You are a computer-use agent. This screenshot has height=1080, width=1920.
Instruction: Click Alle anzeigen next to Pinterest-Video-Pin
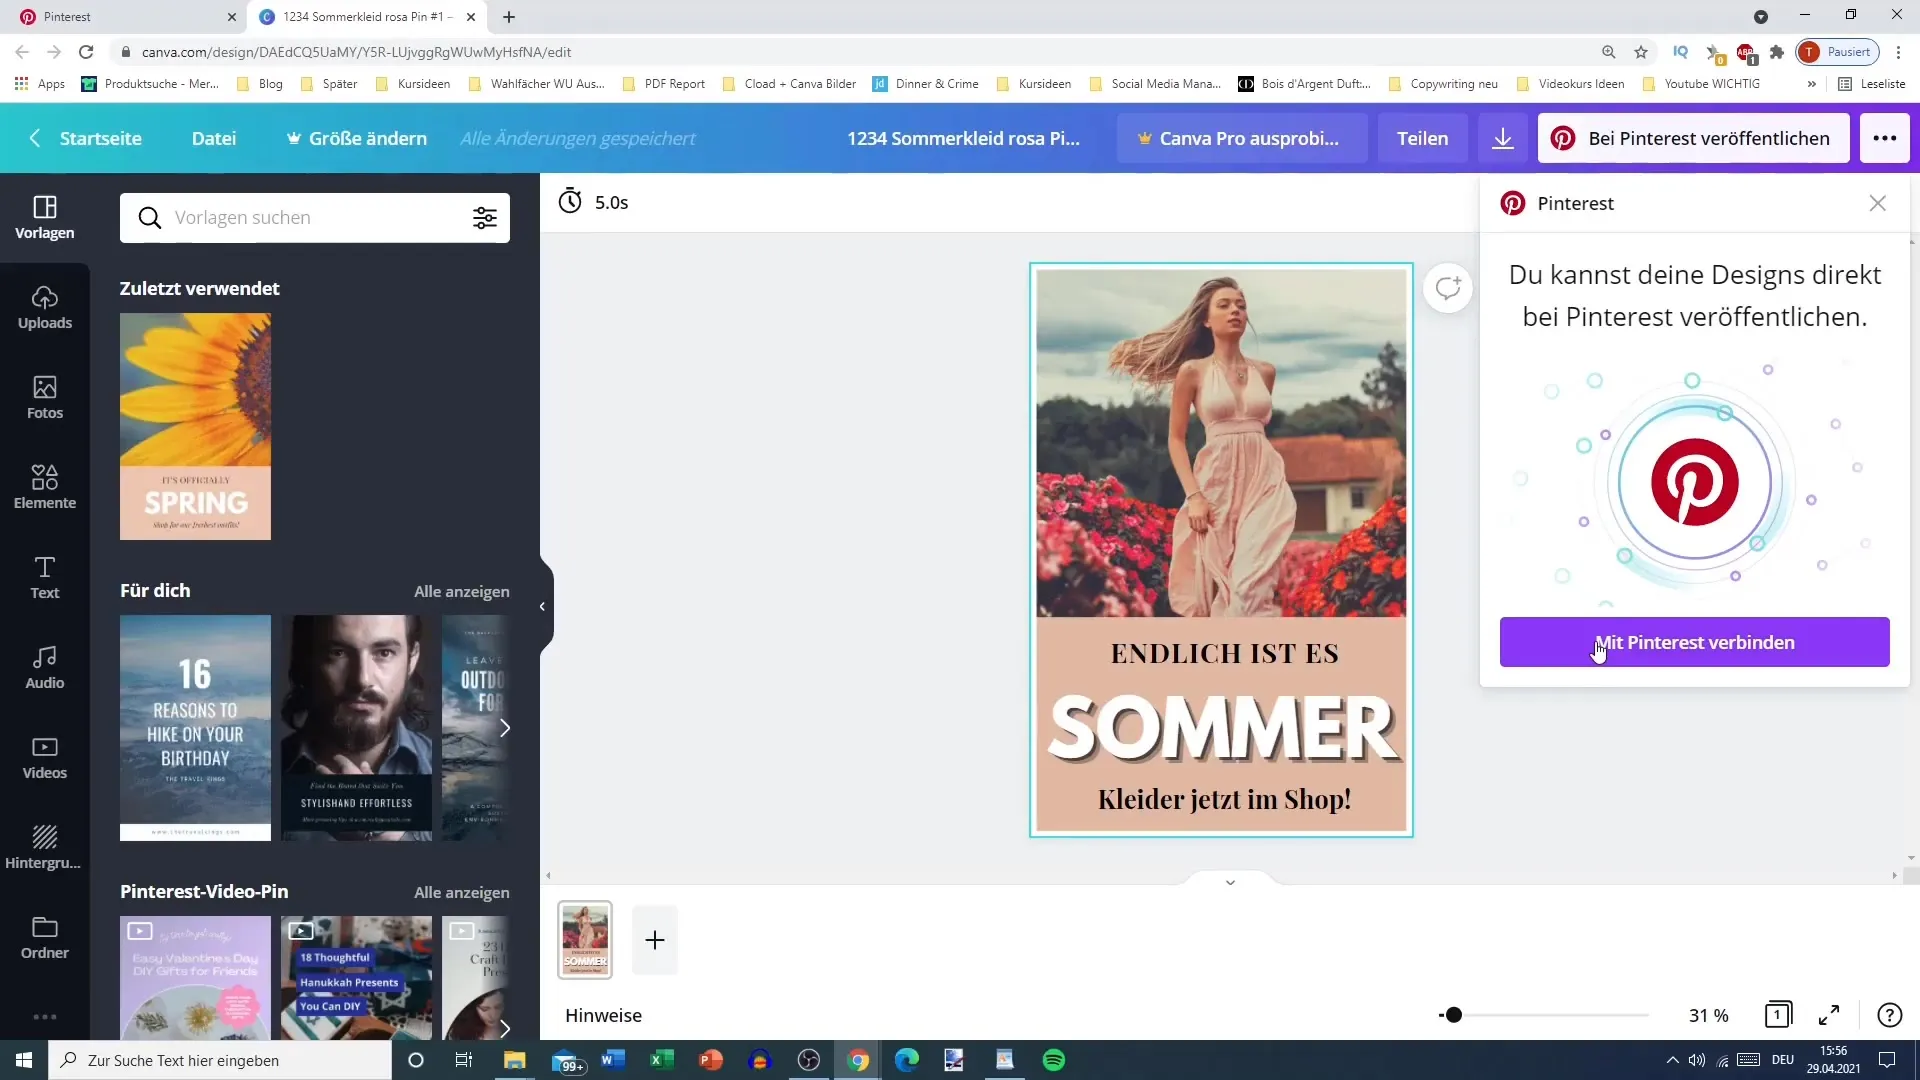(x=462, y=892)
